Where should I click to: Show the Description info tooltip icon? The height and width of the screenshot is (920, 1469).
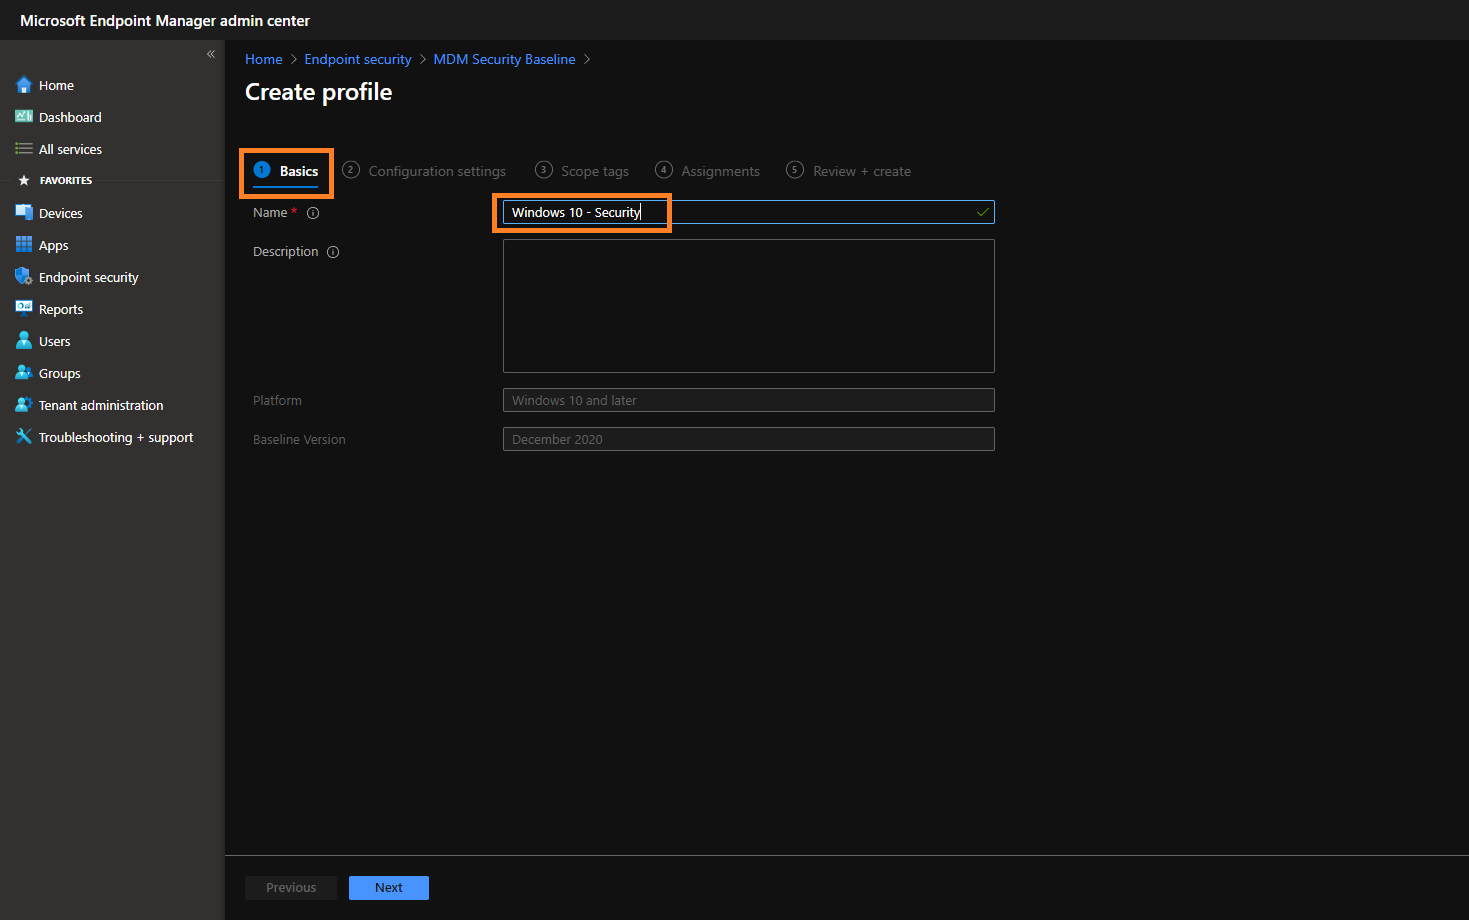333,252
